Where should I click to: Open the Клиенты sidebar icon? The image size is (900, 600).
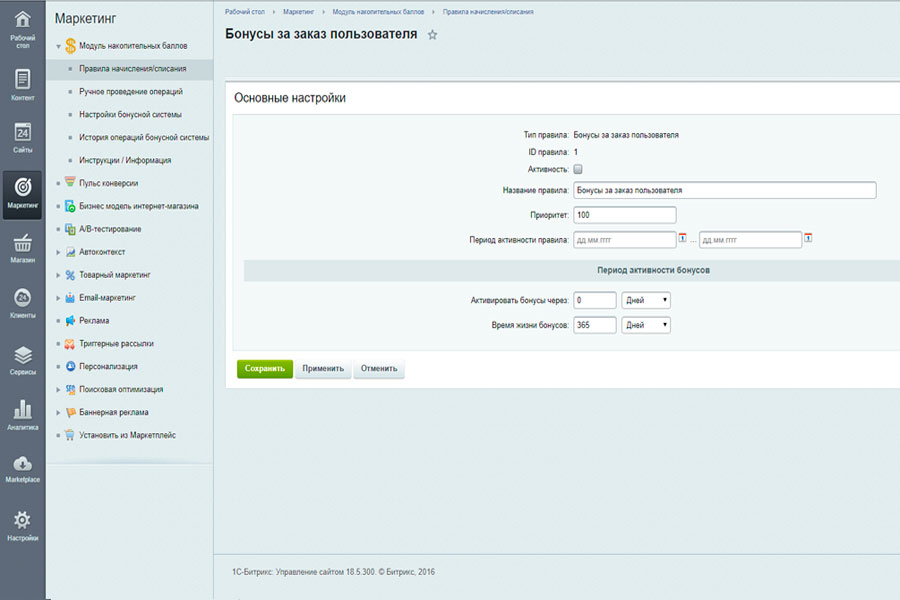[22, 298]
